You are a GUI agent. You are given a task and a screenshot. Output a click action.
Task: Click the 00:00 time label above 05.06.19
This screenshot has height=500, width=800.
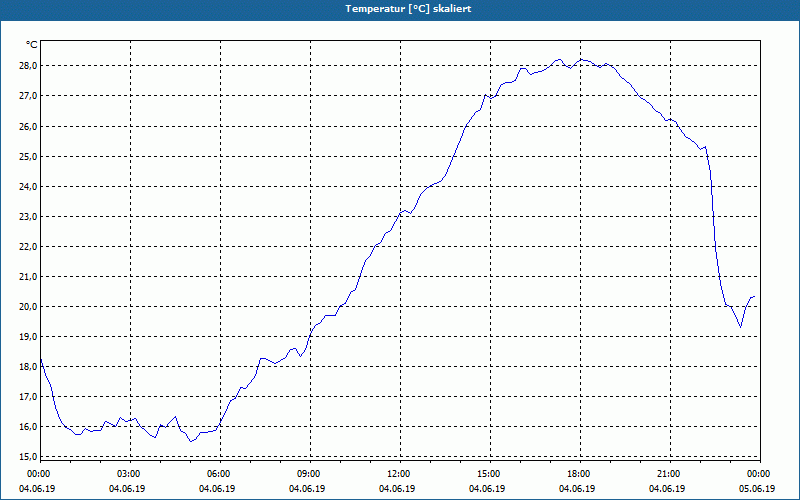click(x=760, y=474)
